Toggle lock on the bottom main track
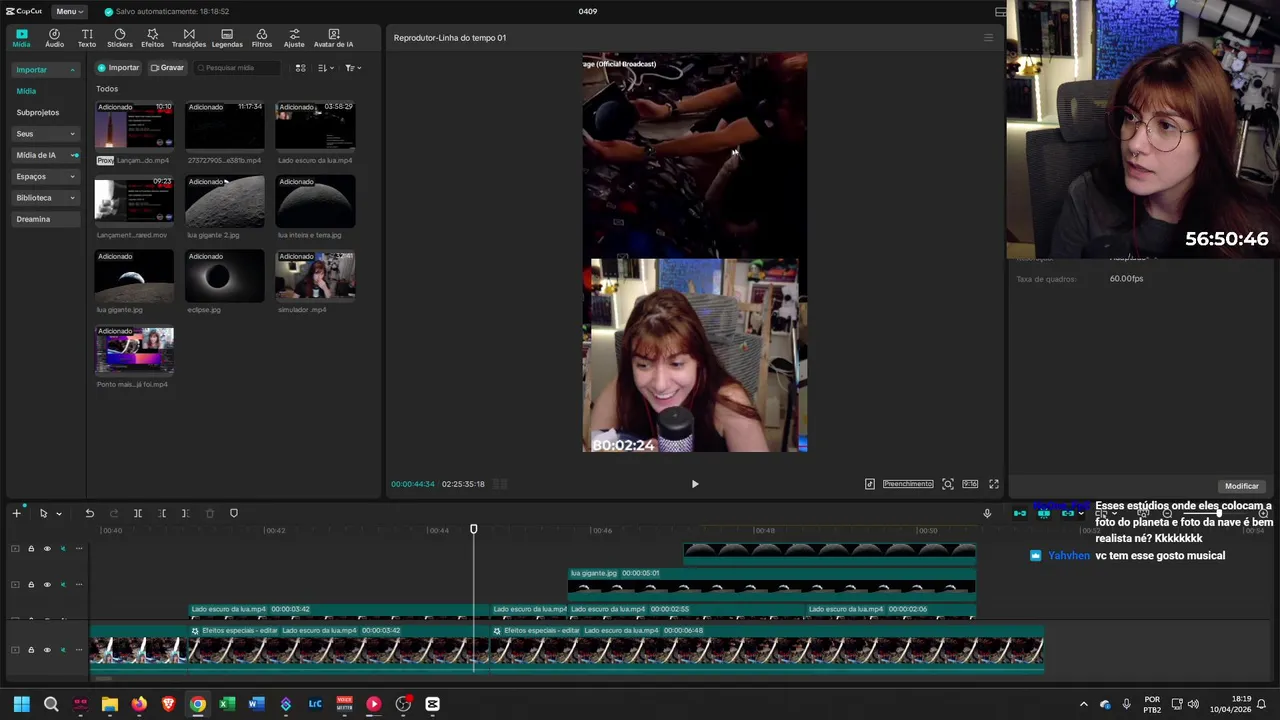The width and height of the screenshot is (1280, 720). [31, 650]
